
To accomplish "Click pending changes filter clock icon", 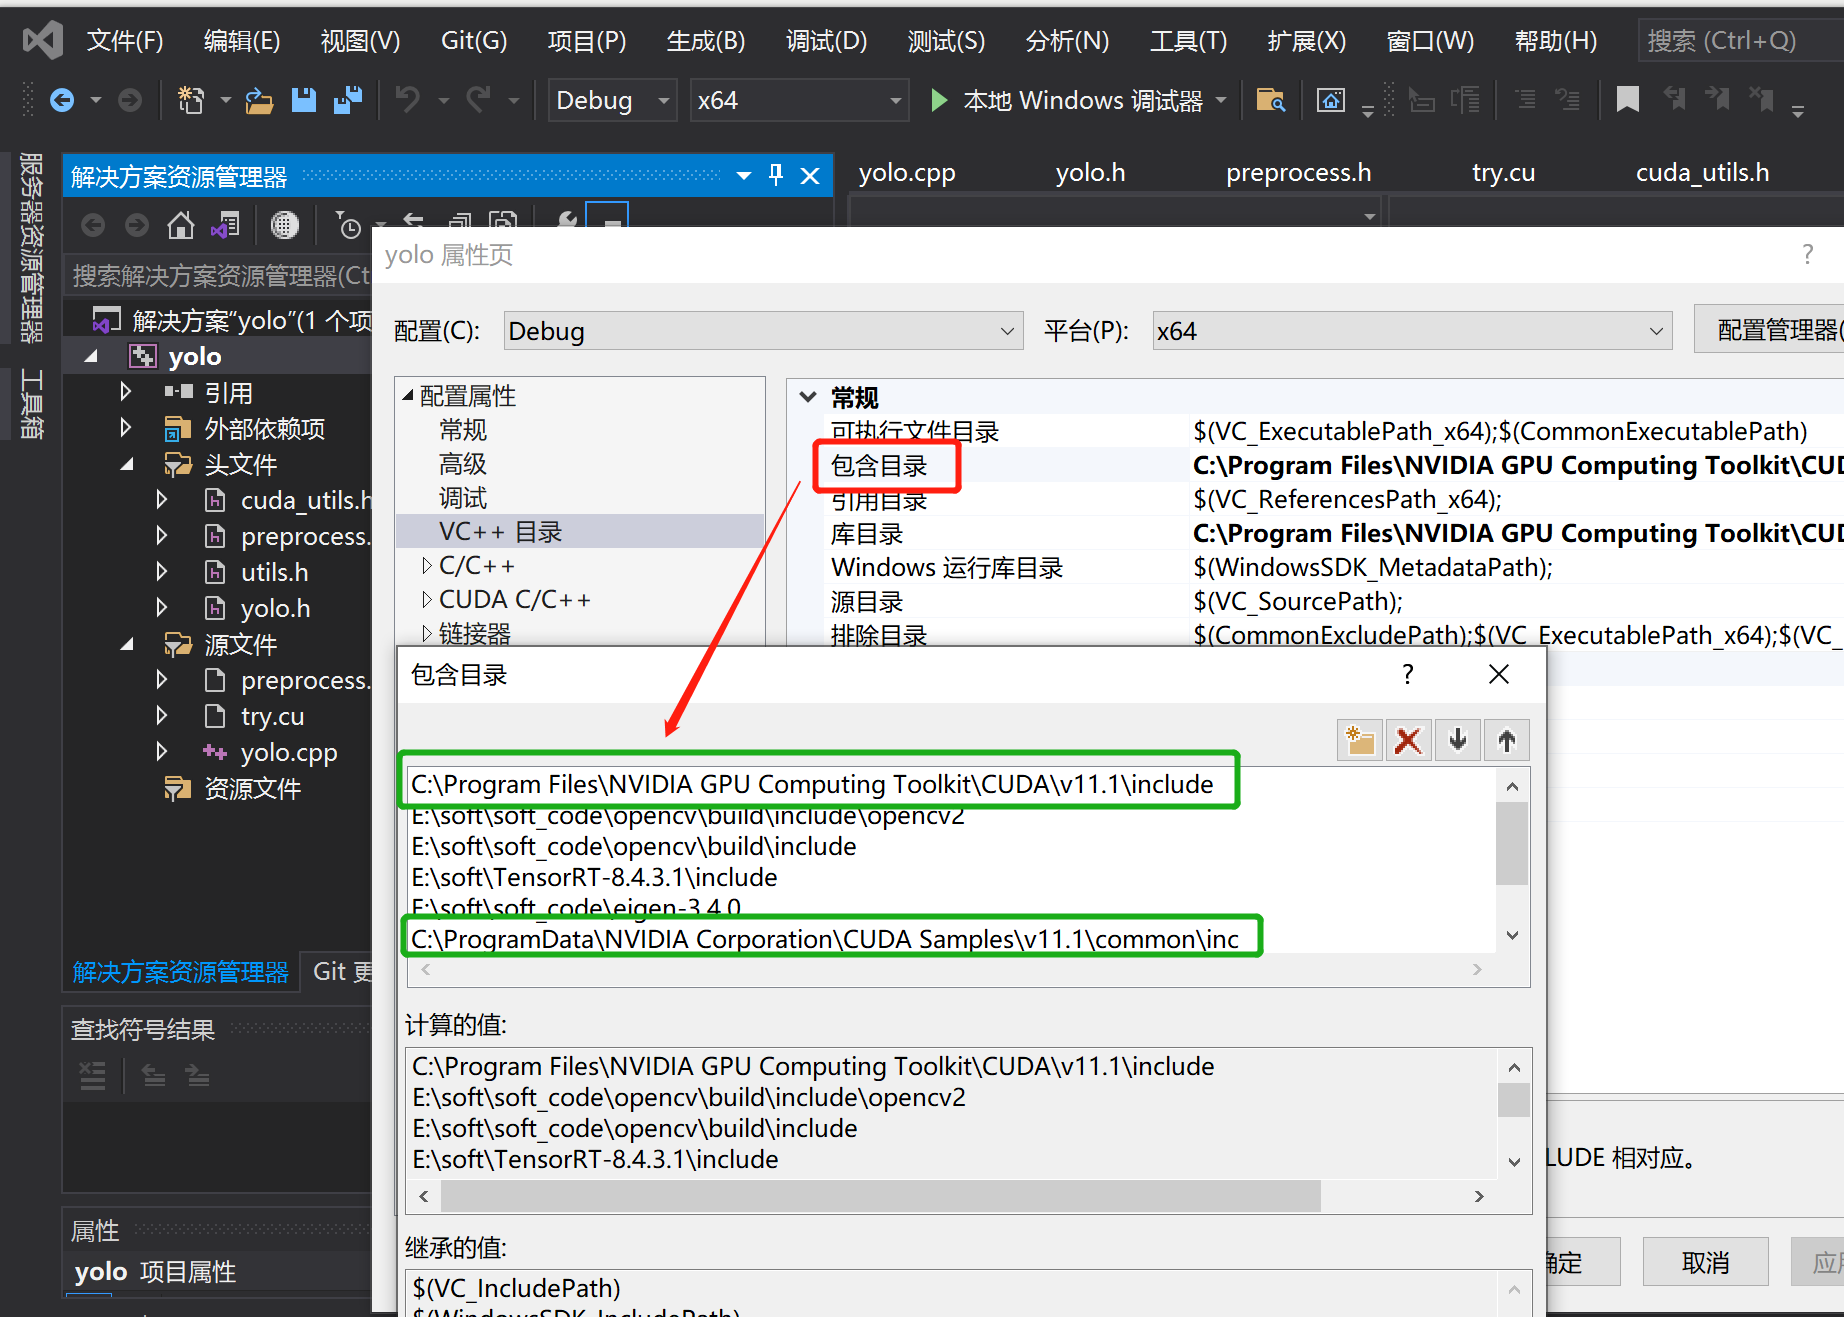I will pos(348,226).
